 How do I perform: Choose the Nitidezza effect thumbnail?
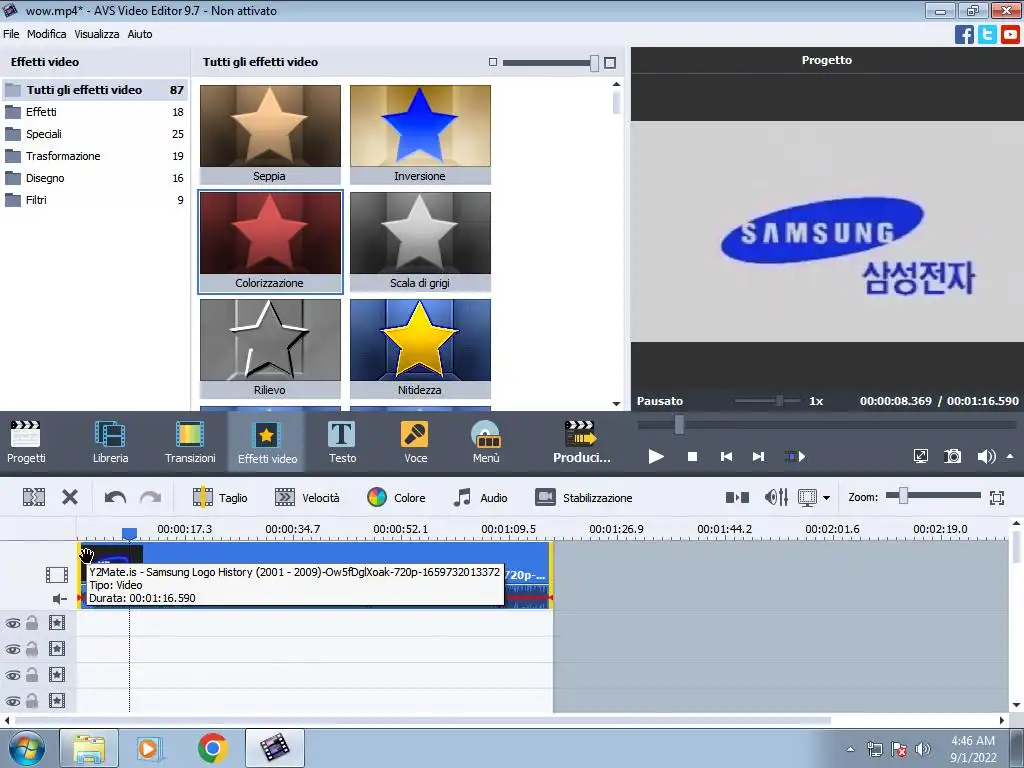pos(420,348)
